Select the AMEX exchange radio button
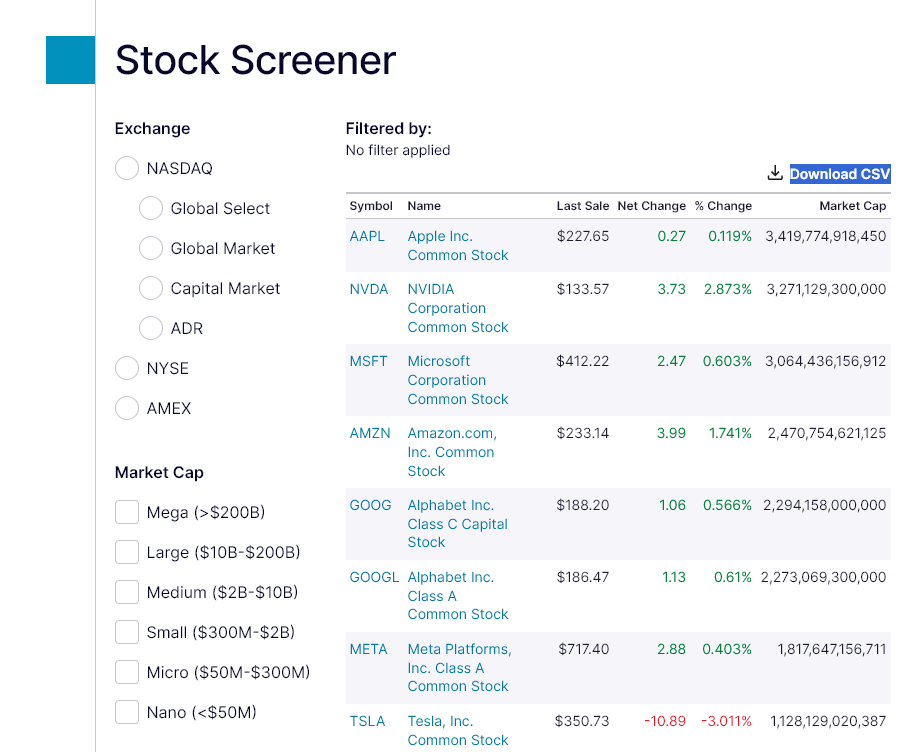 click(127, 408)
